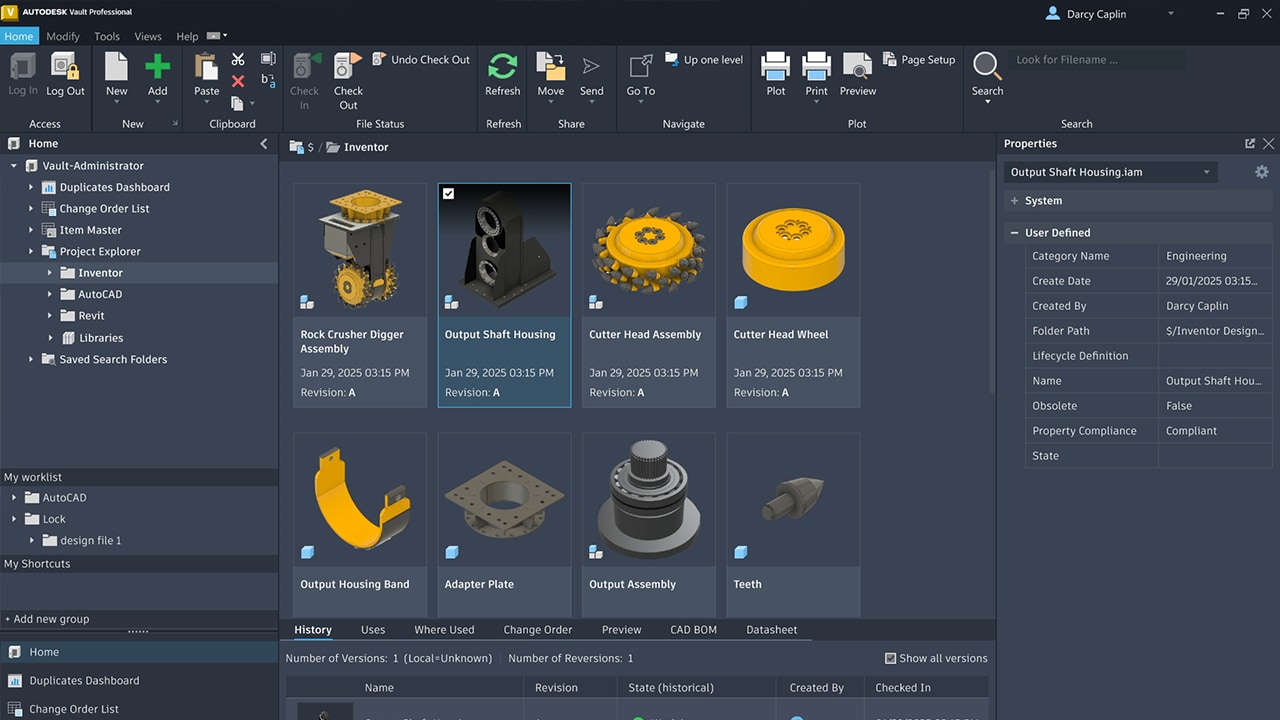Open the Modify ribbon tab

pos(63,36)
